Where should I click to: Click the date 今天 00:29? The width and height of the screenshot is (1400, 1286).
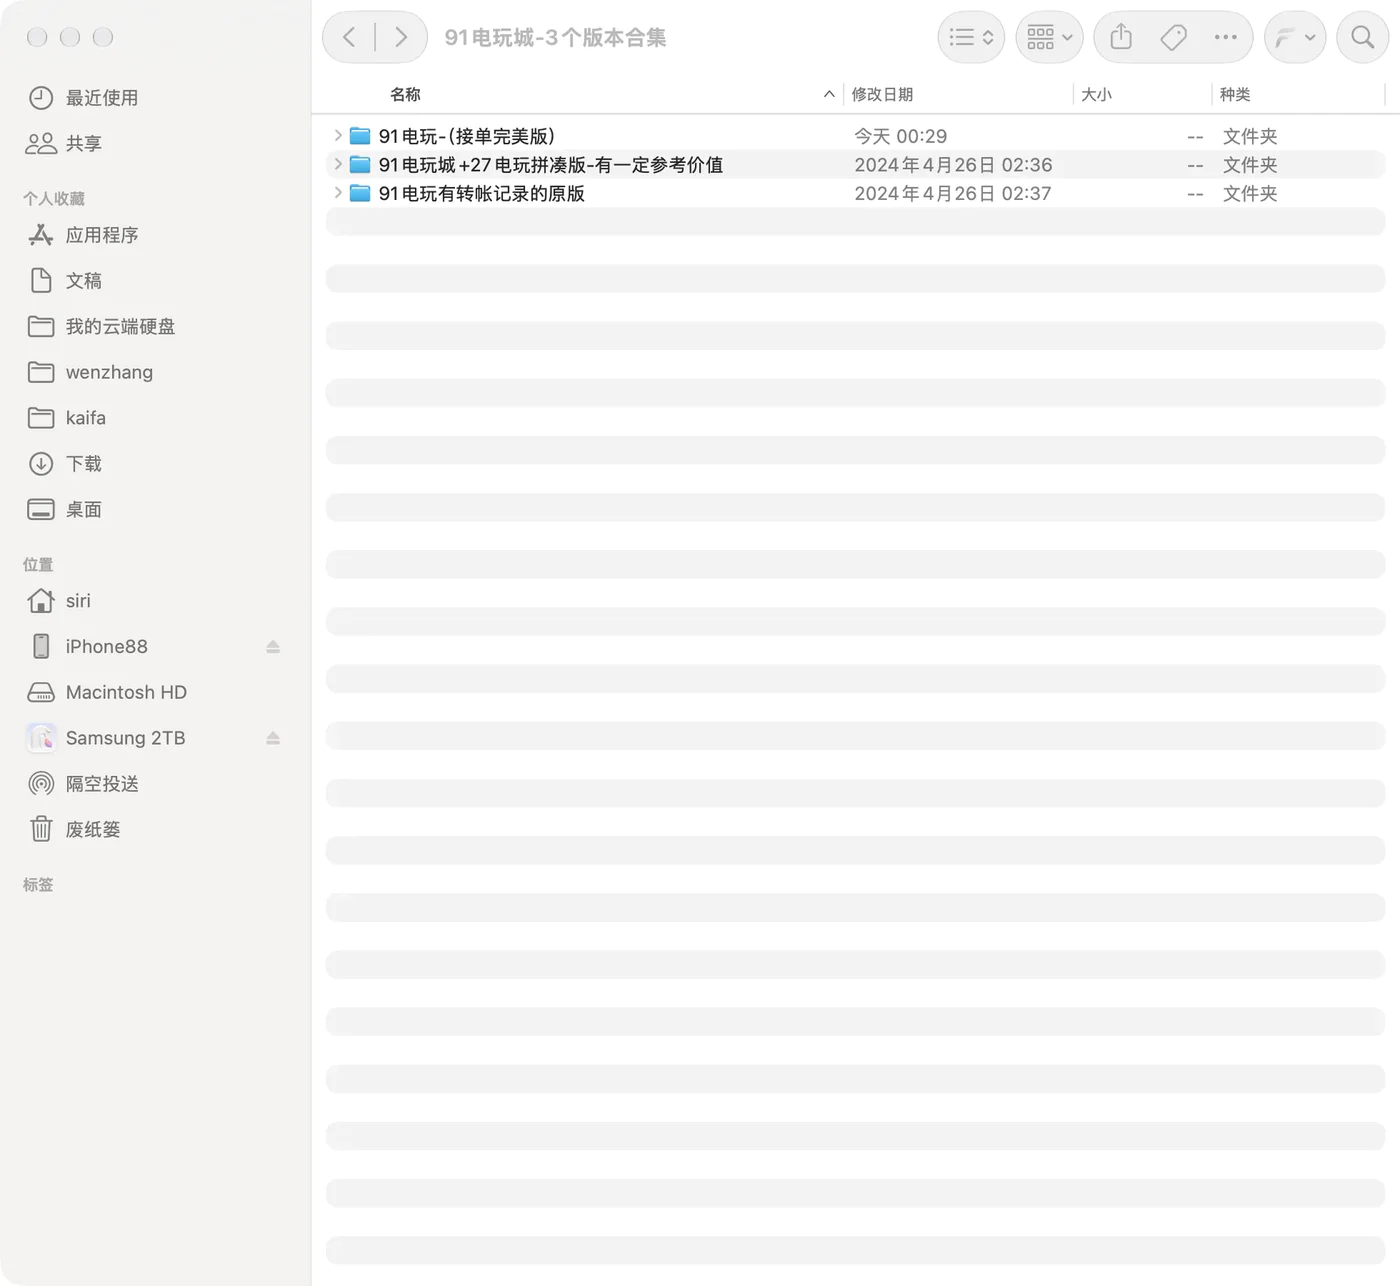pyautogui.click(x=900, y=136)
